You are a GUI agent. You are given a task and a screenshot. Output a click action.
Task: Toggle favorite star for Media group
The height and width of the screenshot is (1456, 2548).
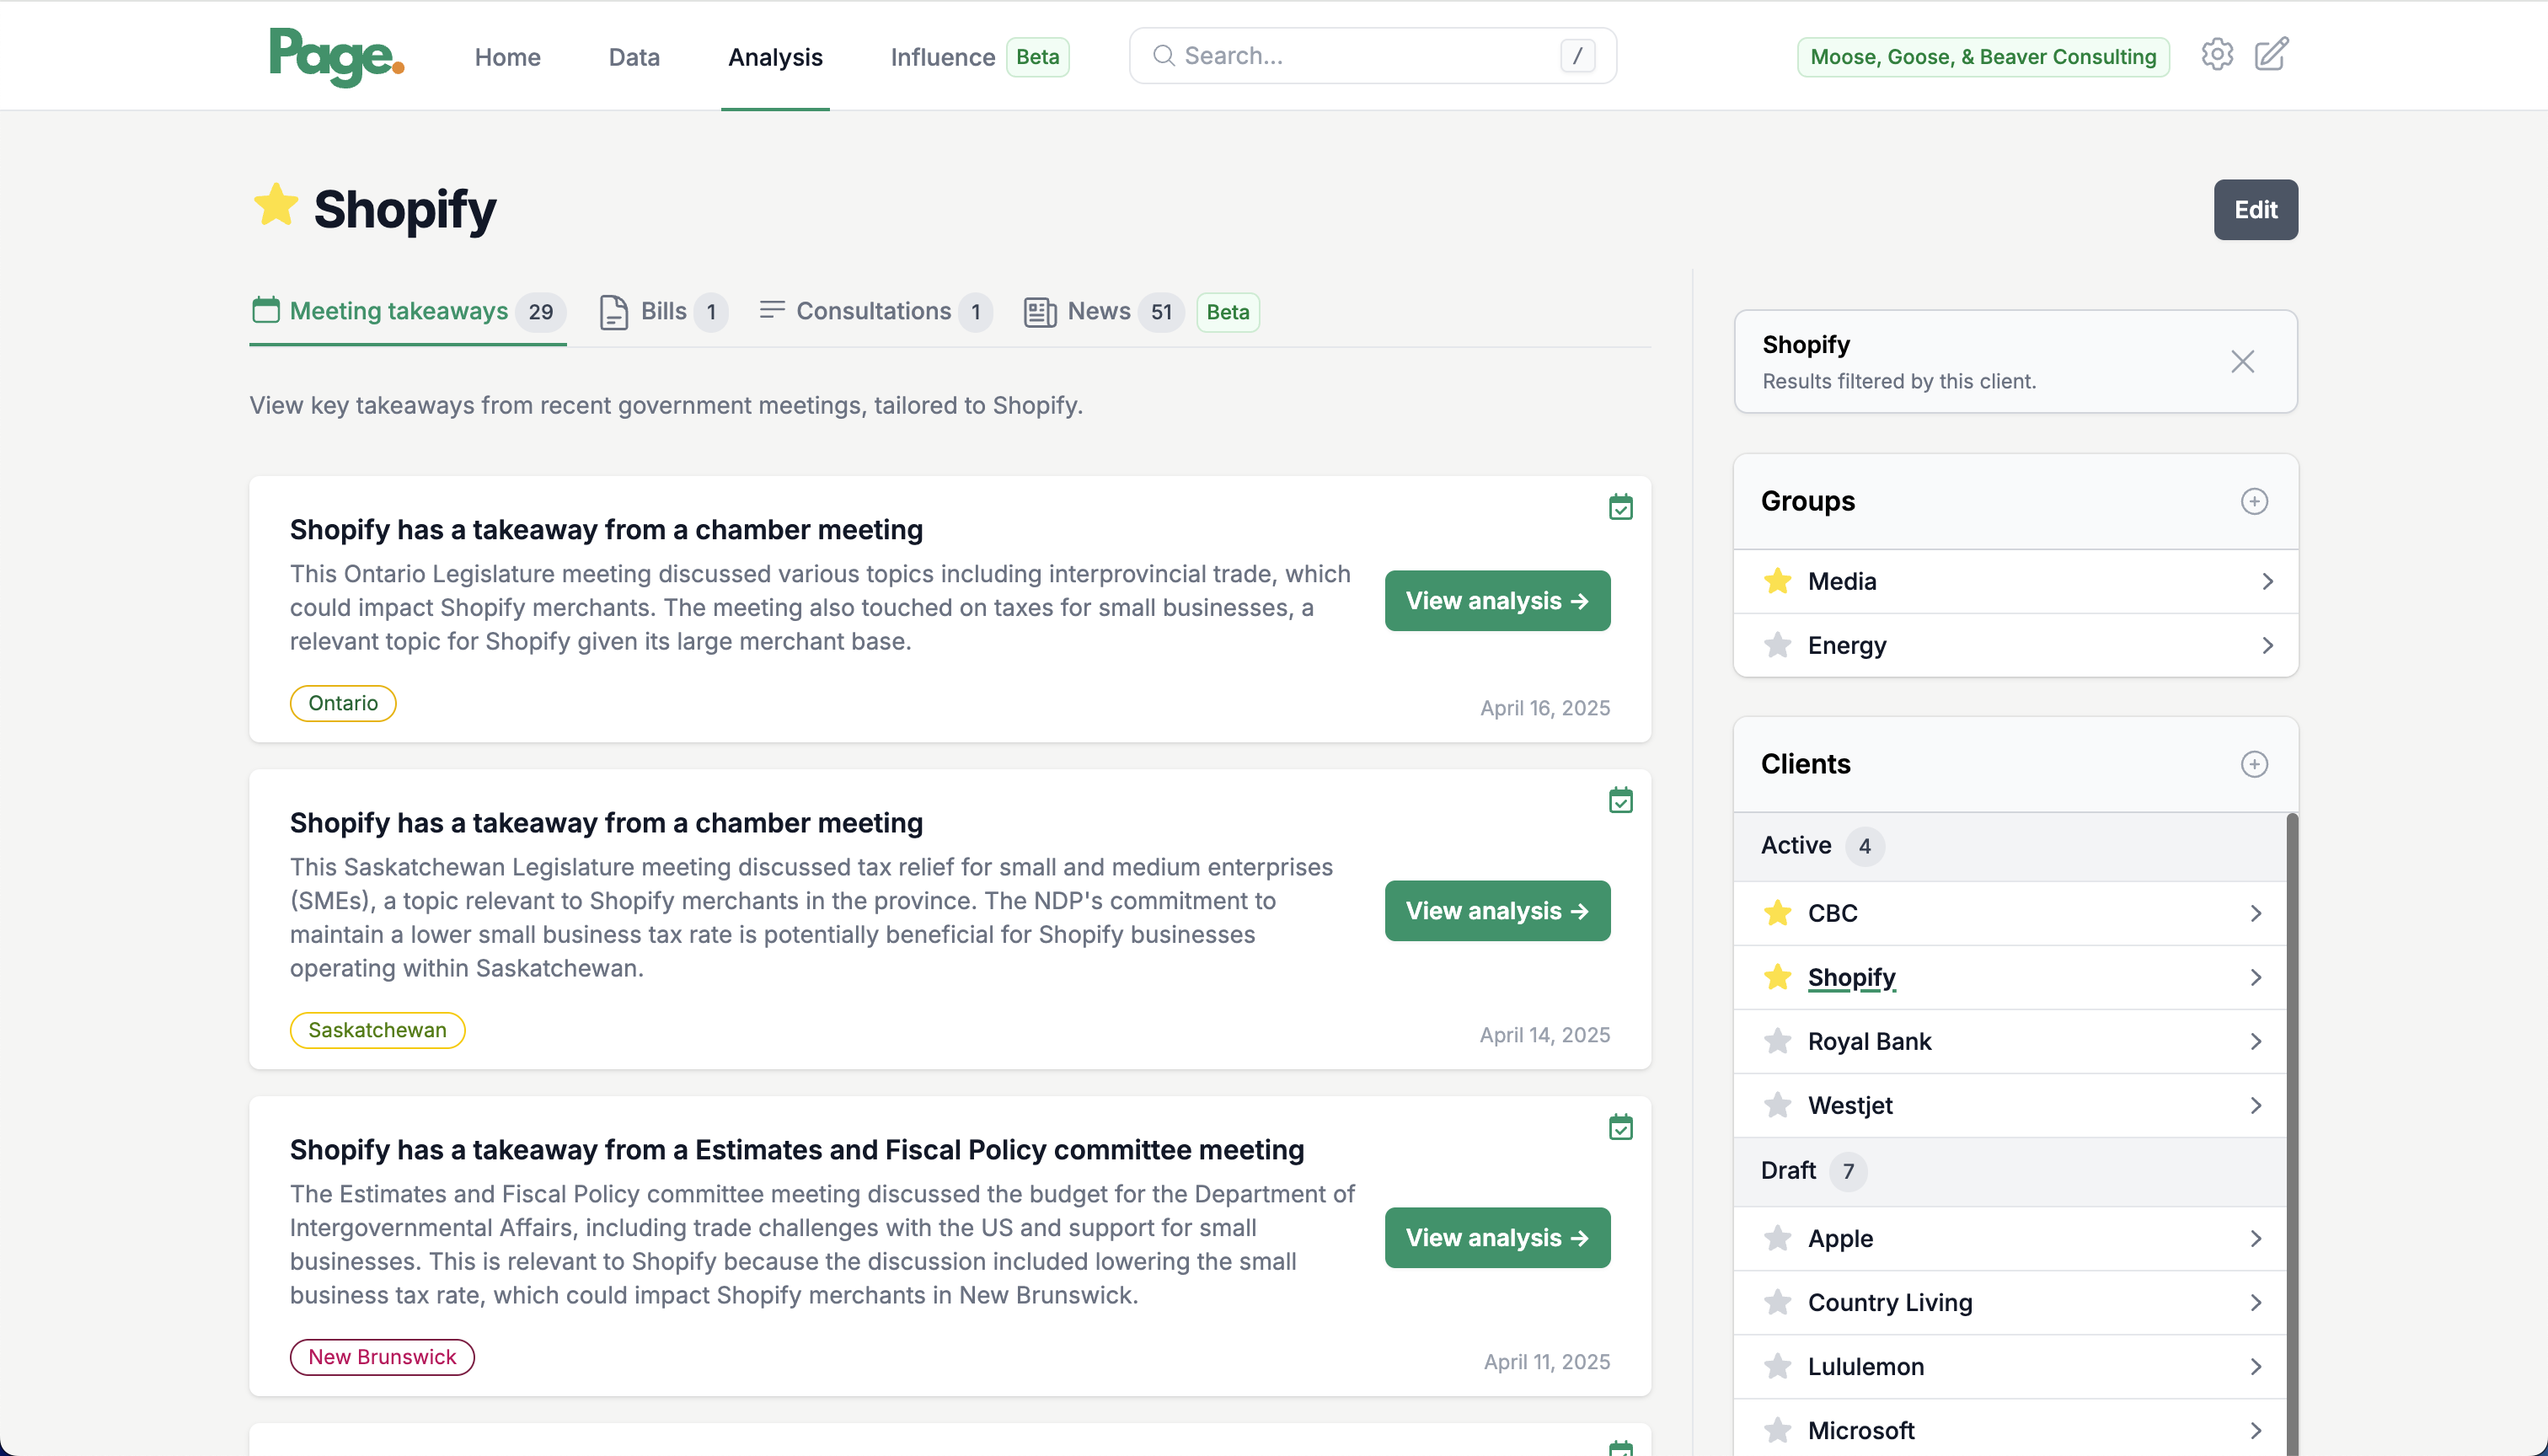(x=1778, y=581)
